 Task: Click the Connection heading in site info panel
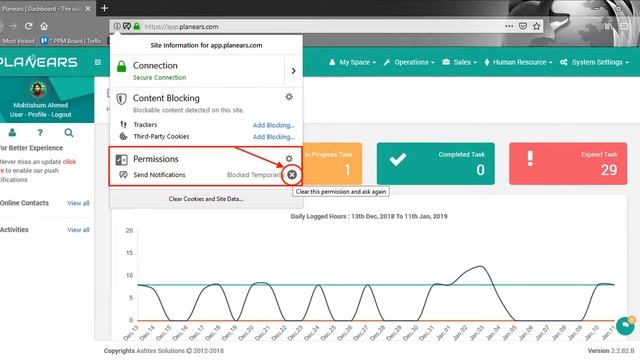(155, 65)
